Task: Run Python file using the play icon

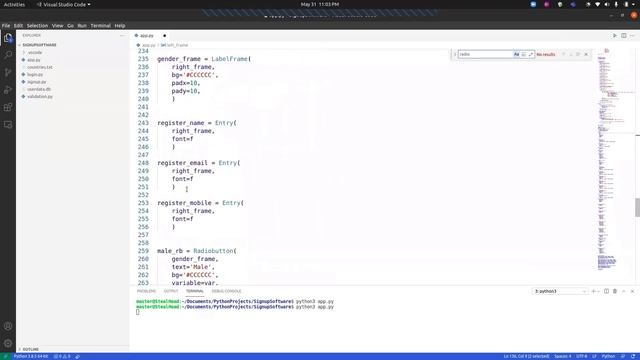Action: [x=615, y=36]
